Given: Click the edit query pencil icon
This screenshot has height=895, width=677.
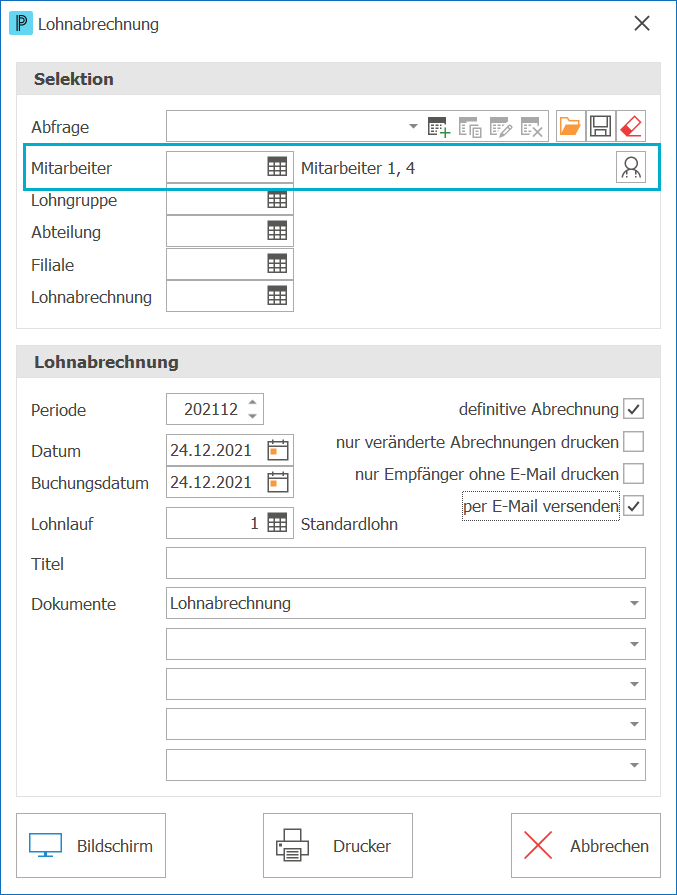Looking at the screenshot, I should pyautogui.click(x=501, y=127).
